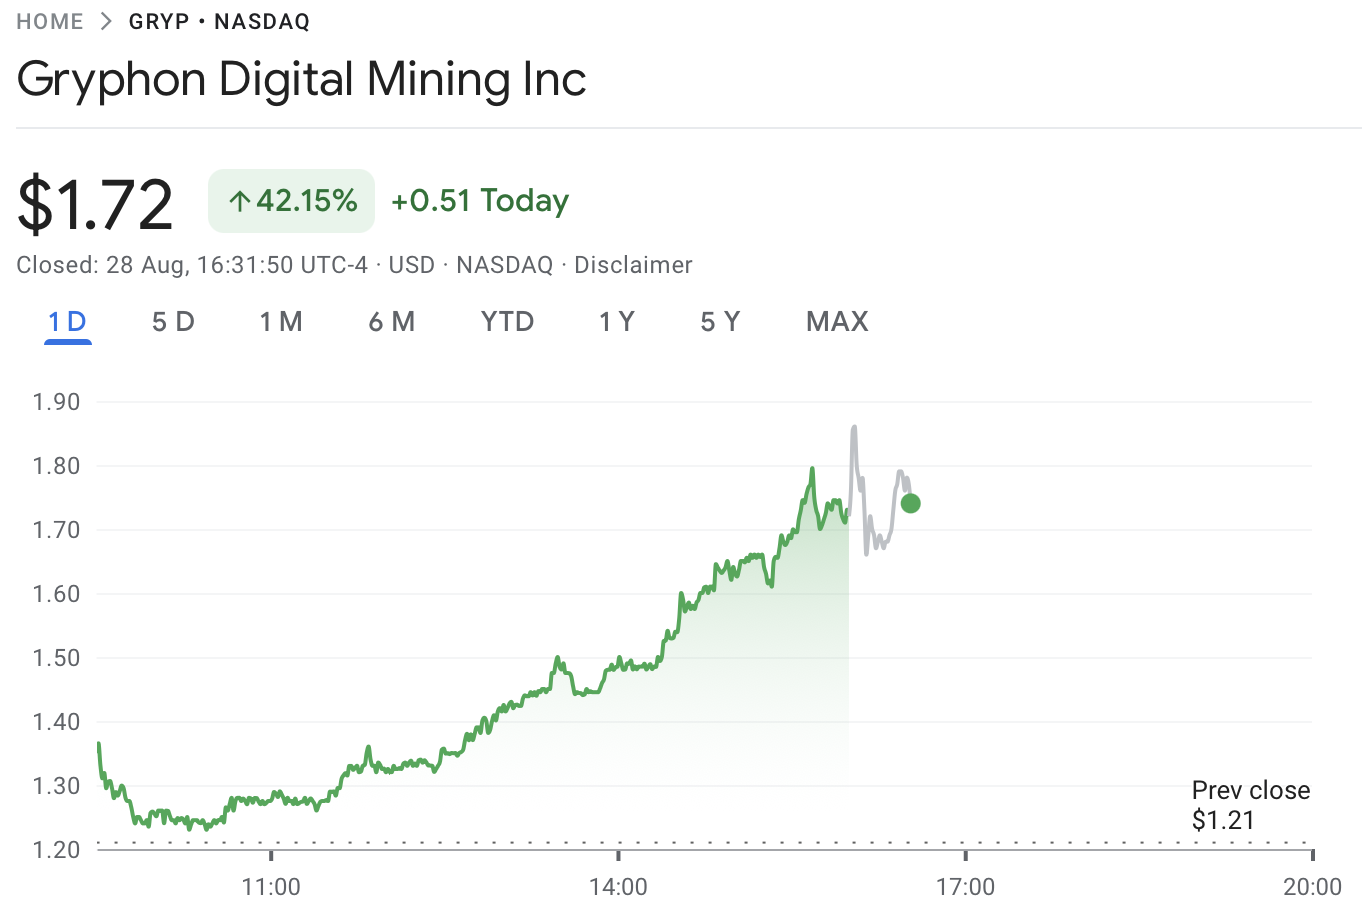Show the 6 M chart range
This screenshot has width=1362, height=919.
(391, 322)
